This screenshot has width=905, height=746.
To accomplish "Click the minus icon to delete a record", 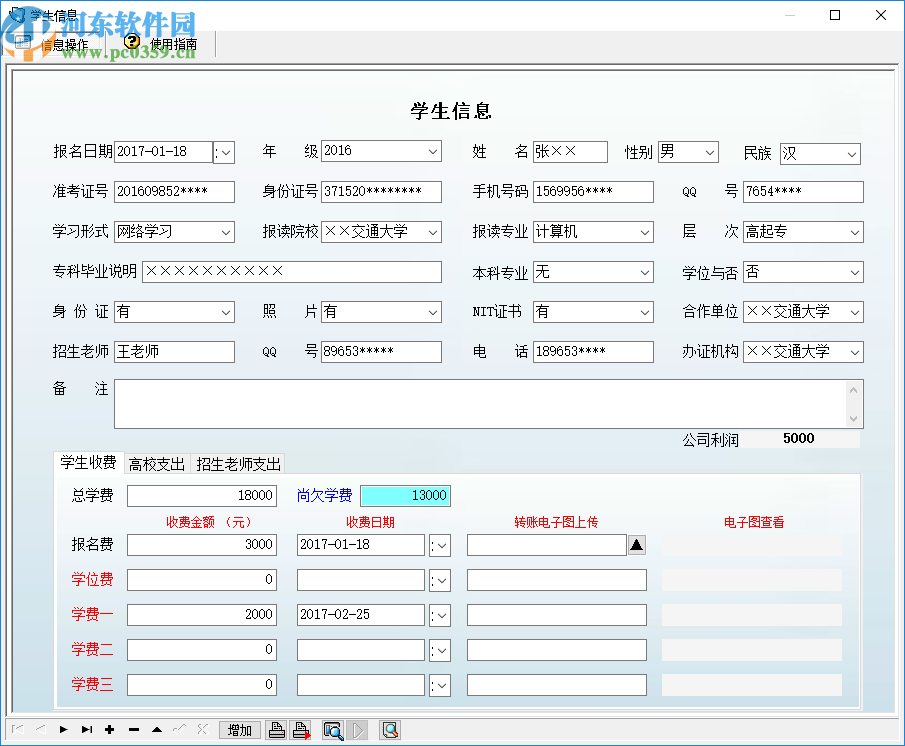I will click(133, 730).
